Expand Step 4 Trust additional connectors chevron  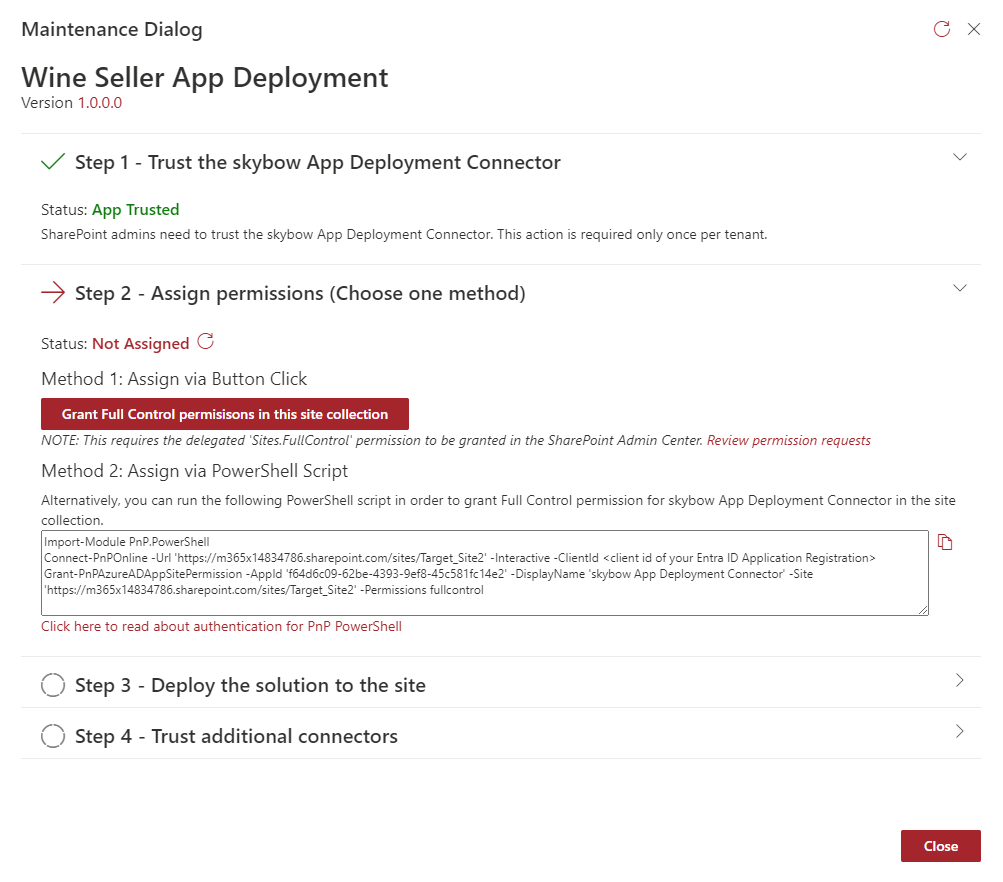[960, 732]
